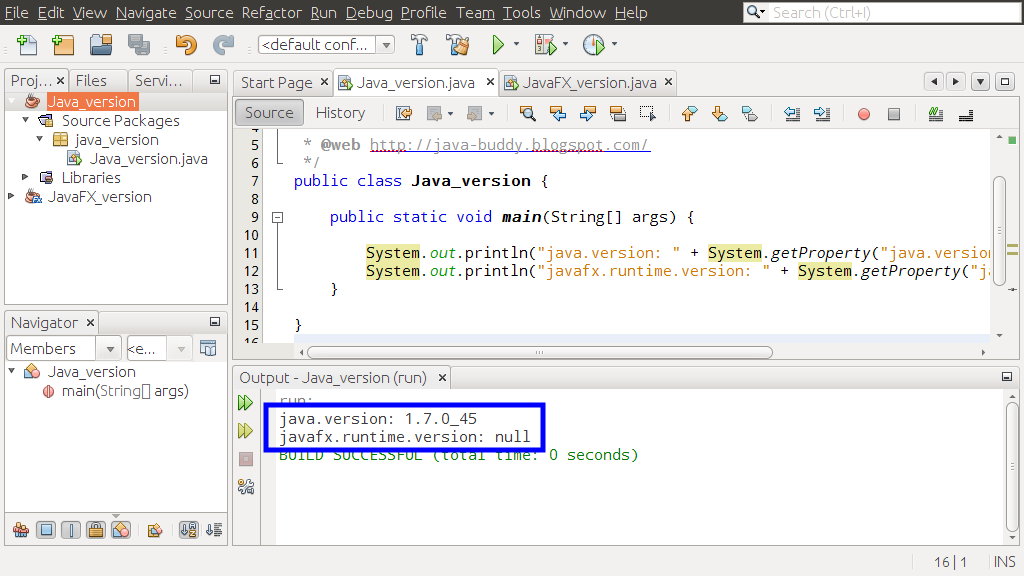
Task: Expand the JavaFX_version project node
Action: 11,196
